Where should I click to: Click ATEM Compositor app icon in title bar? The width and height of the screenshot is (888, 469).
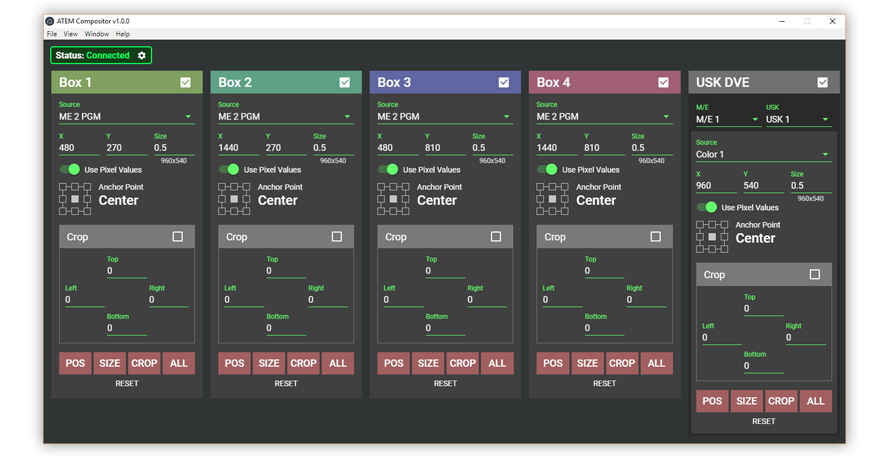point(50,21)
